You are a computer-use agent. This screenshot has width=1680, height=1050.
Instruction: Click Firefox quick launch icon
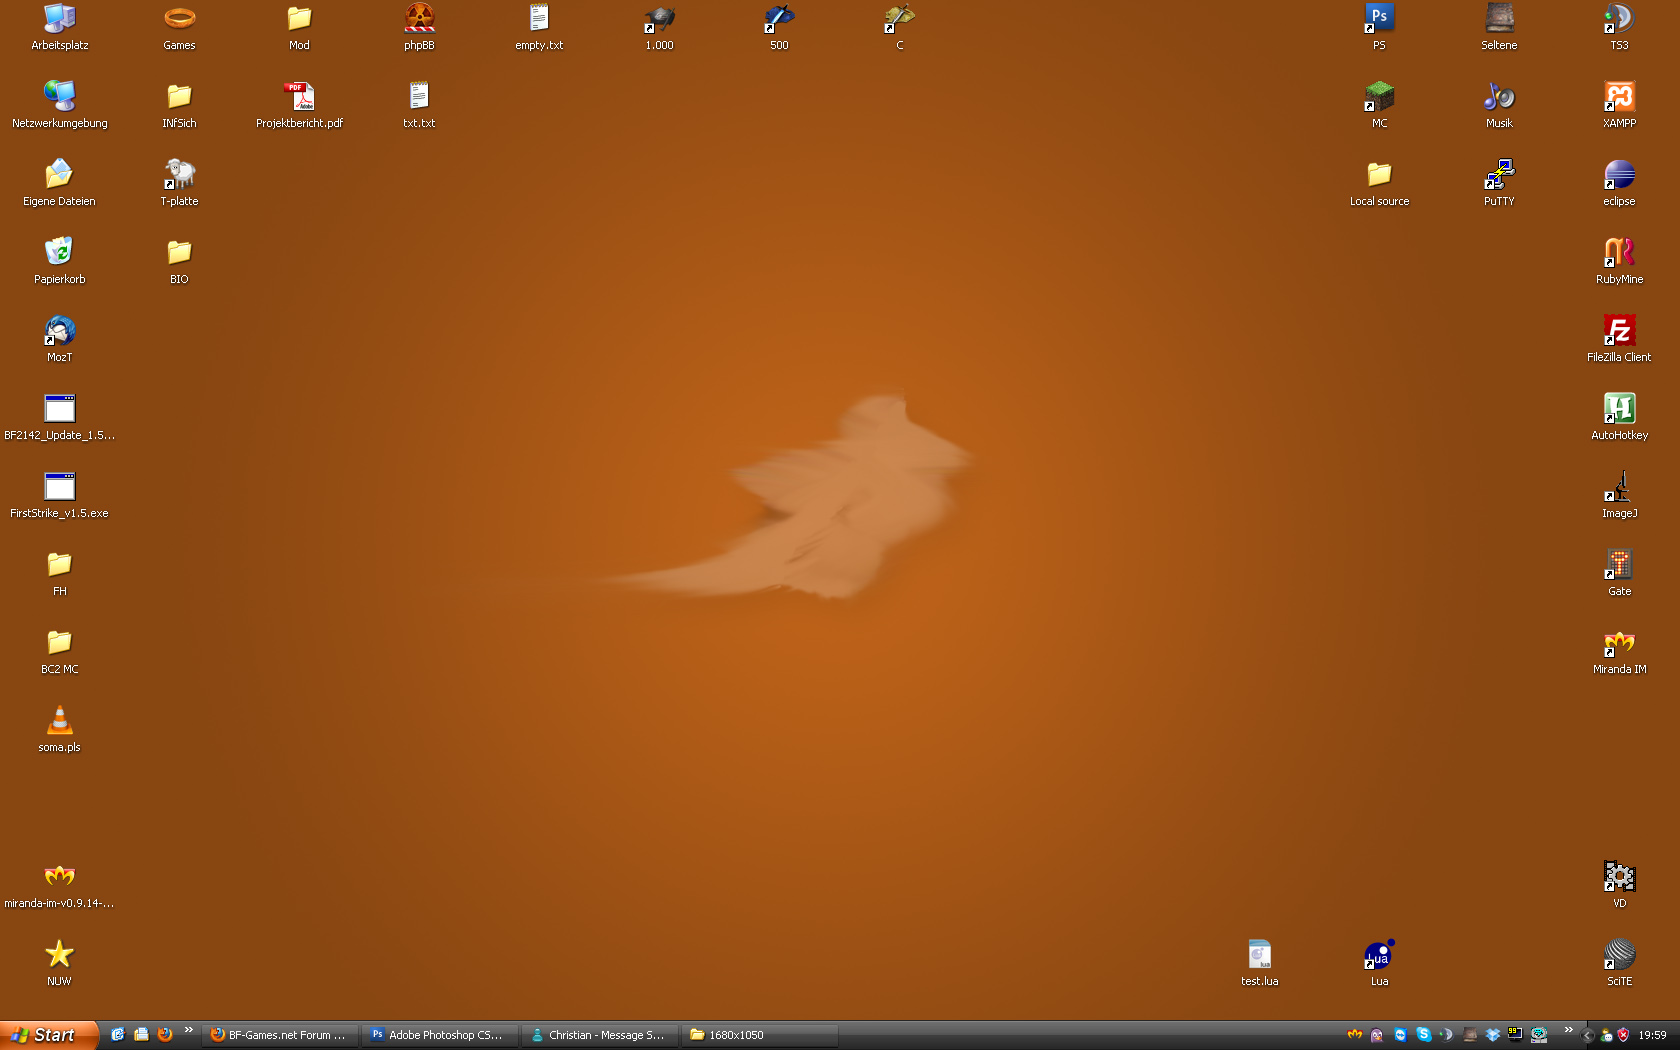click(x=165, y=1035)
